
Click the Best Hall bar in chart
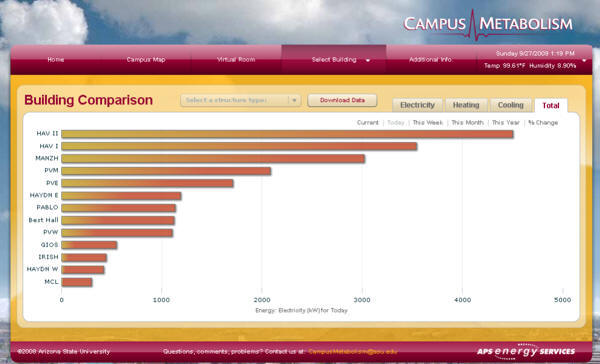(118, 220)
